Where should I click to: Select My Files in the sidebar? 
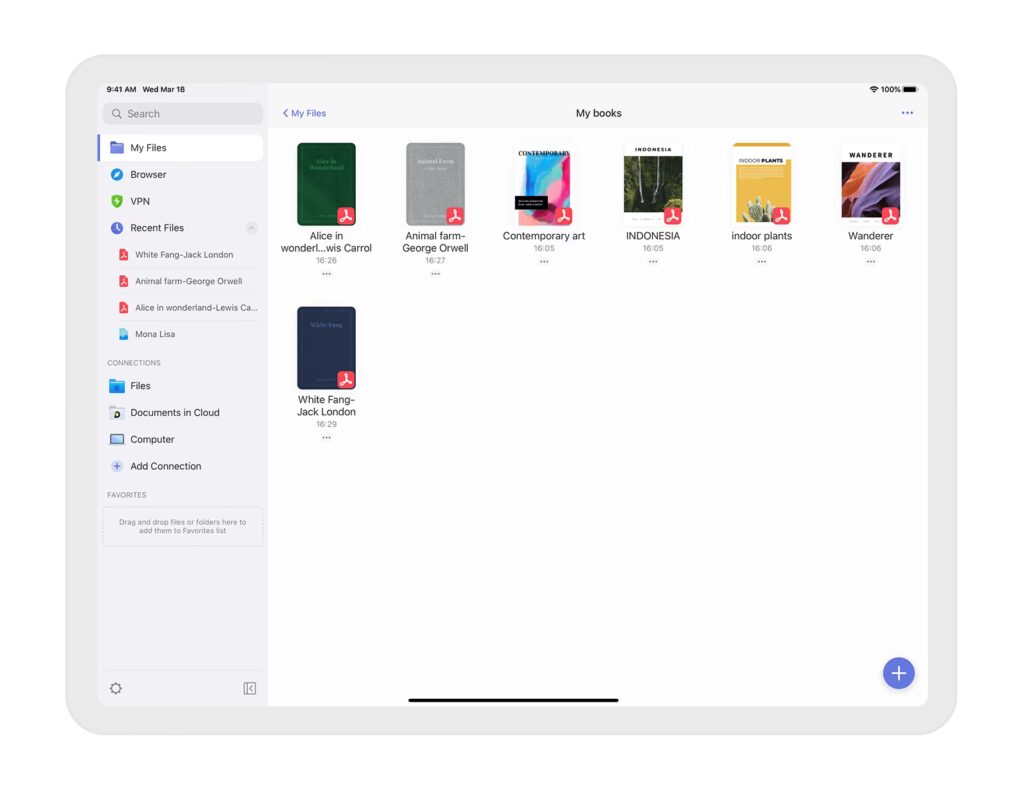pos(148,148)
